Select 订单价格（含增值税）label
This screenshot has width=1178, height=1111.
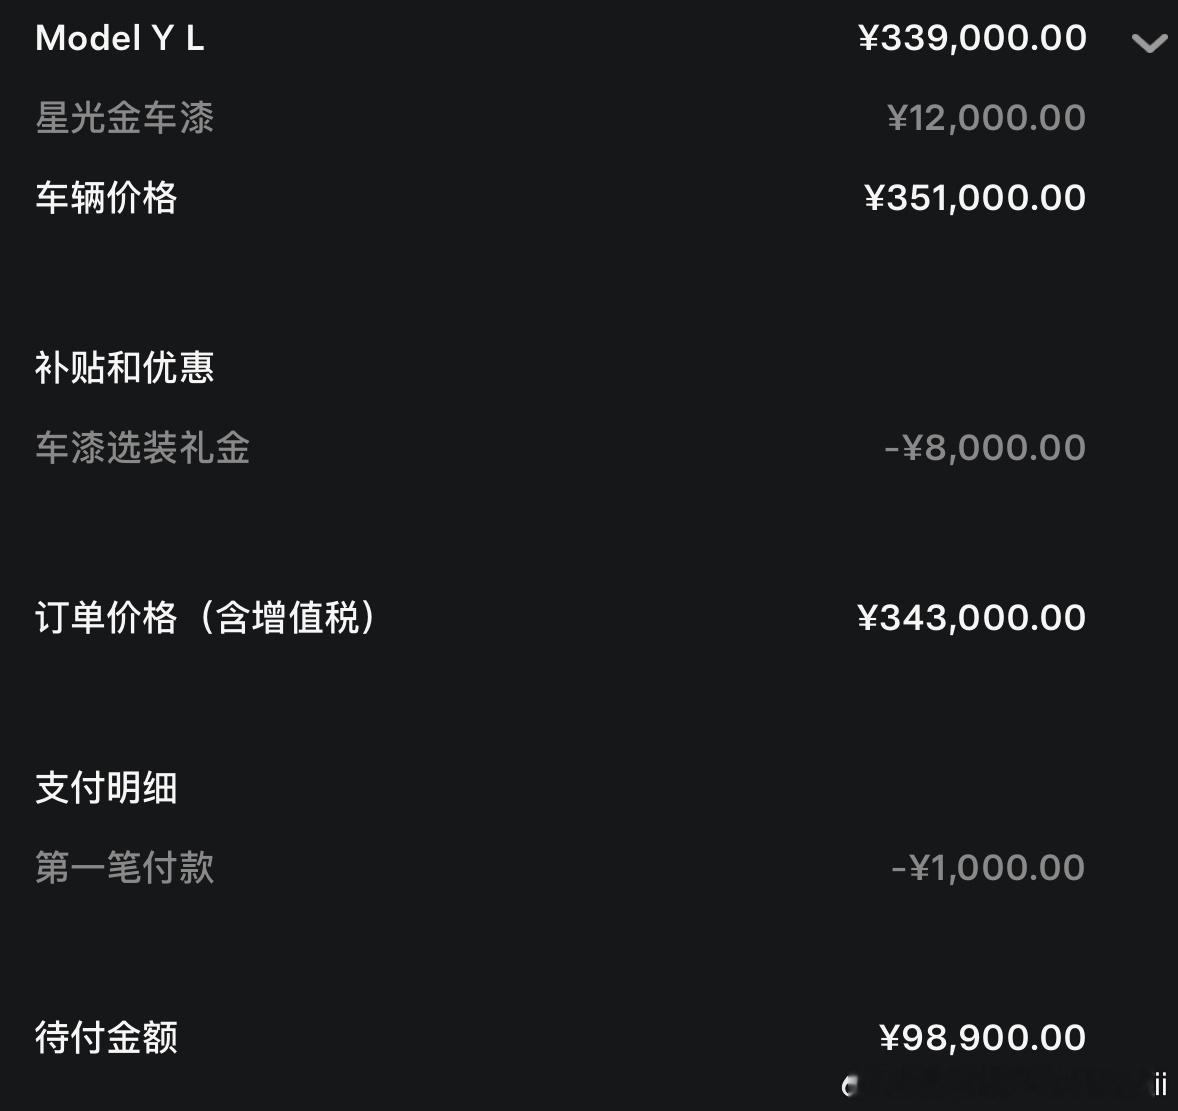pos(206,617)
